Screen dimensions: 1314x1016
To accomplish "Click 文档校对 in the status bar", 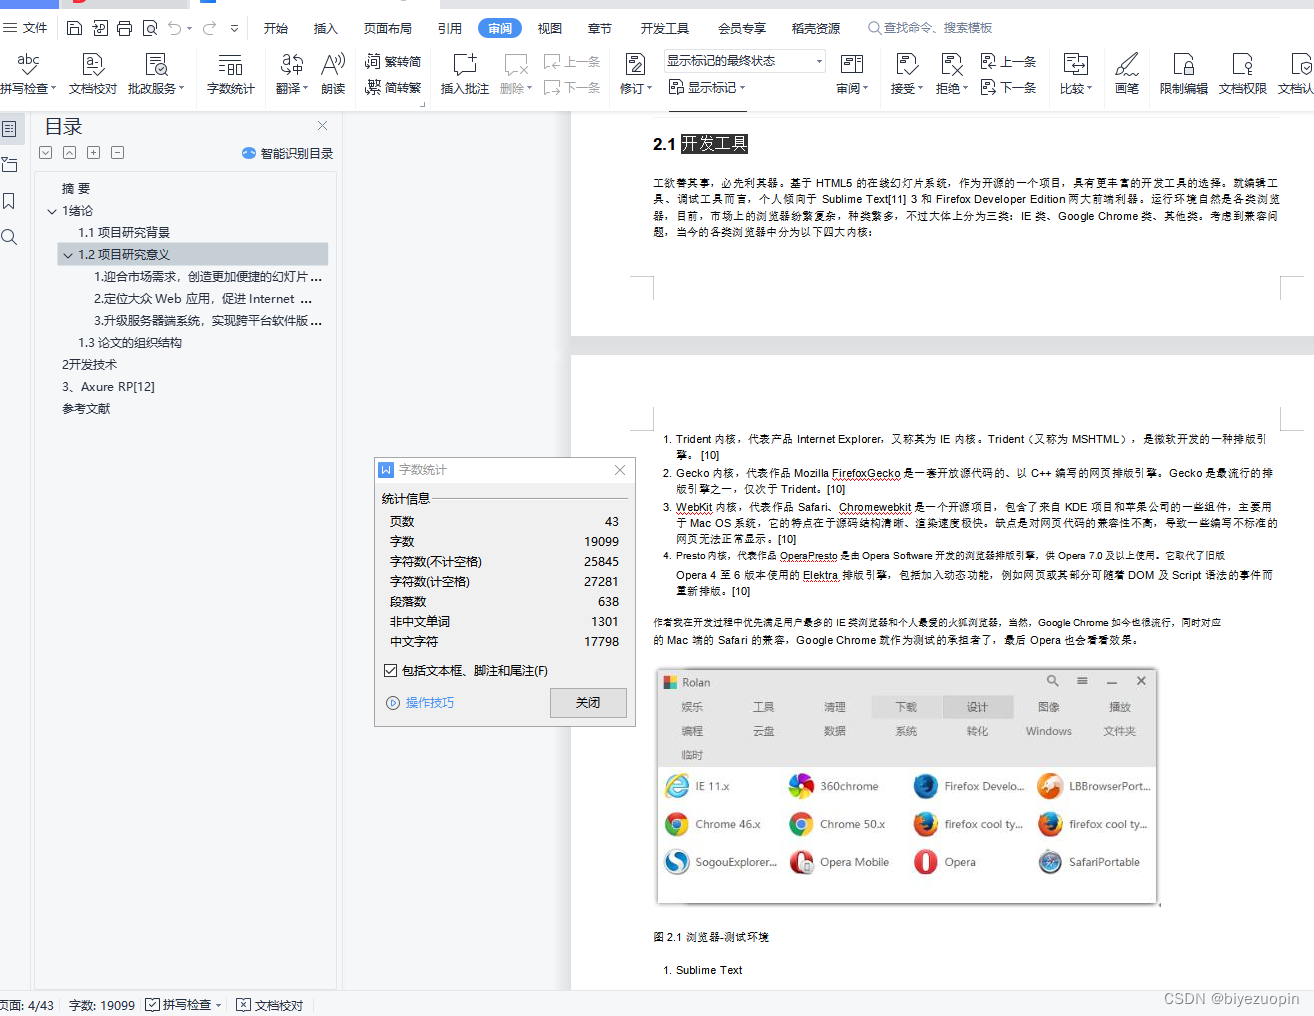I will [x=270, y=1005].
